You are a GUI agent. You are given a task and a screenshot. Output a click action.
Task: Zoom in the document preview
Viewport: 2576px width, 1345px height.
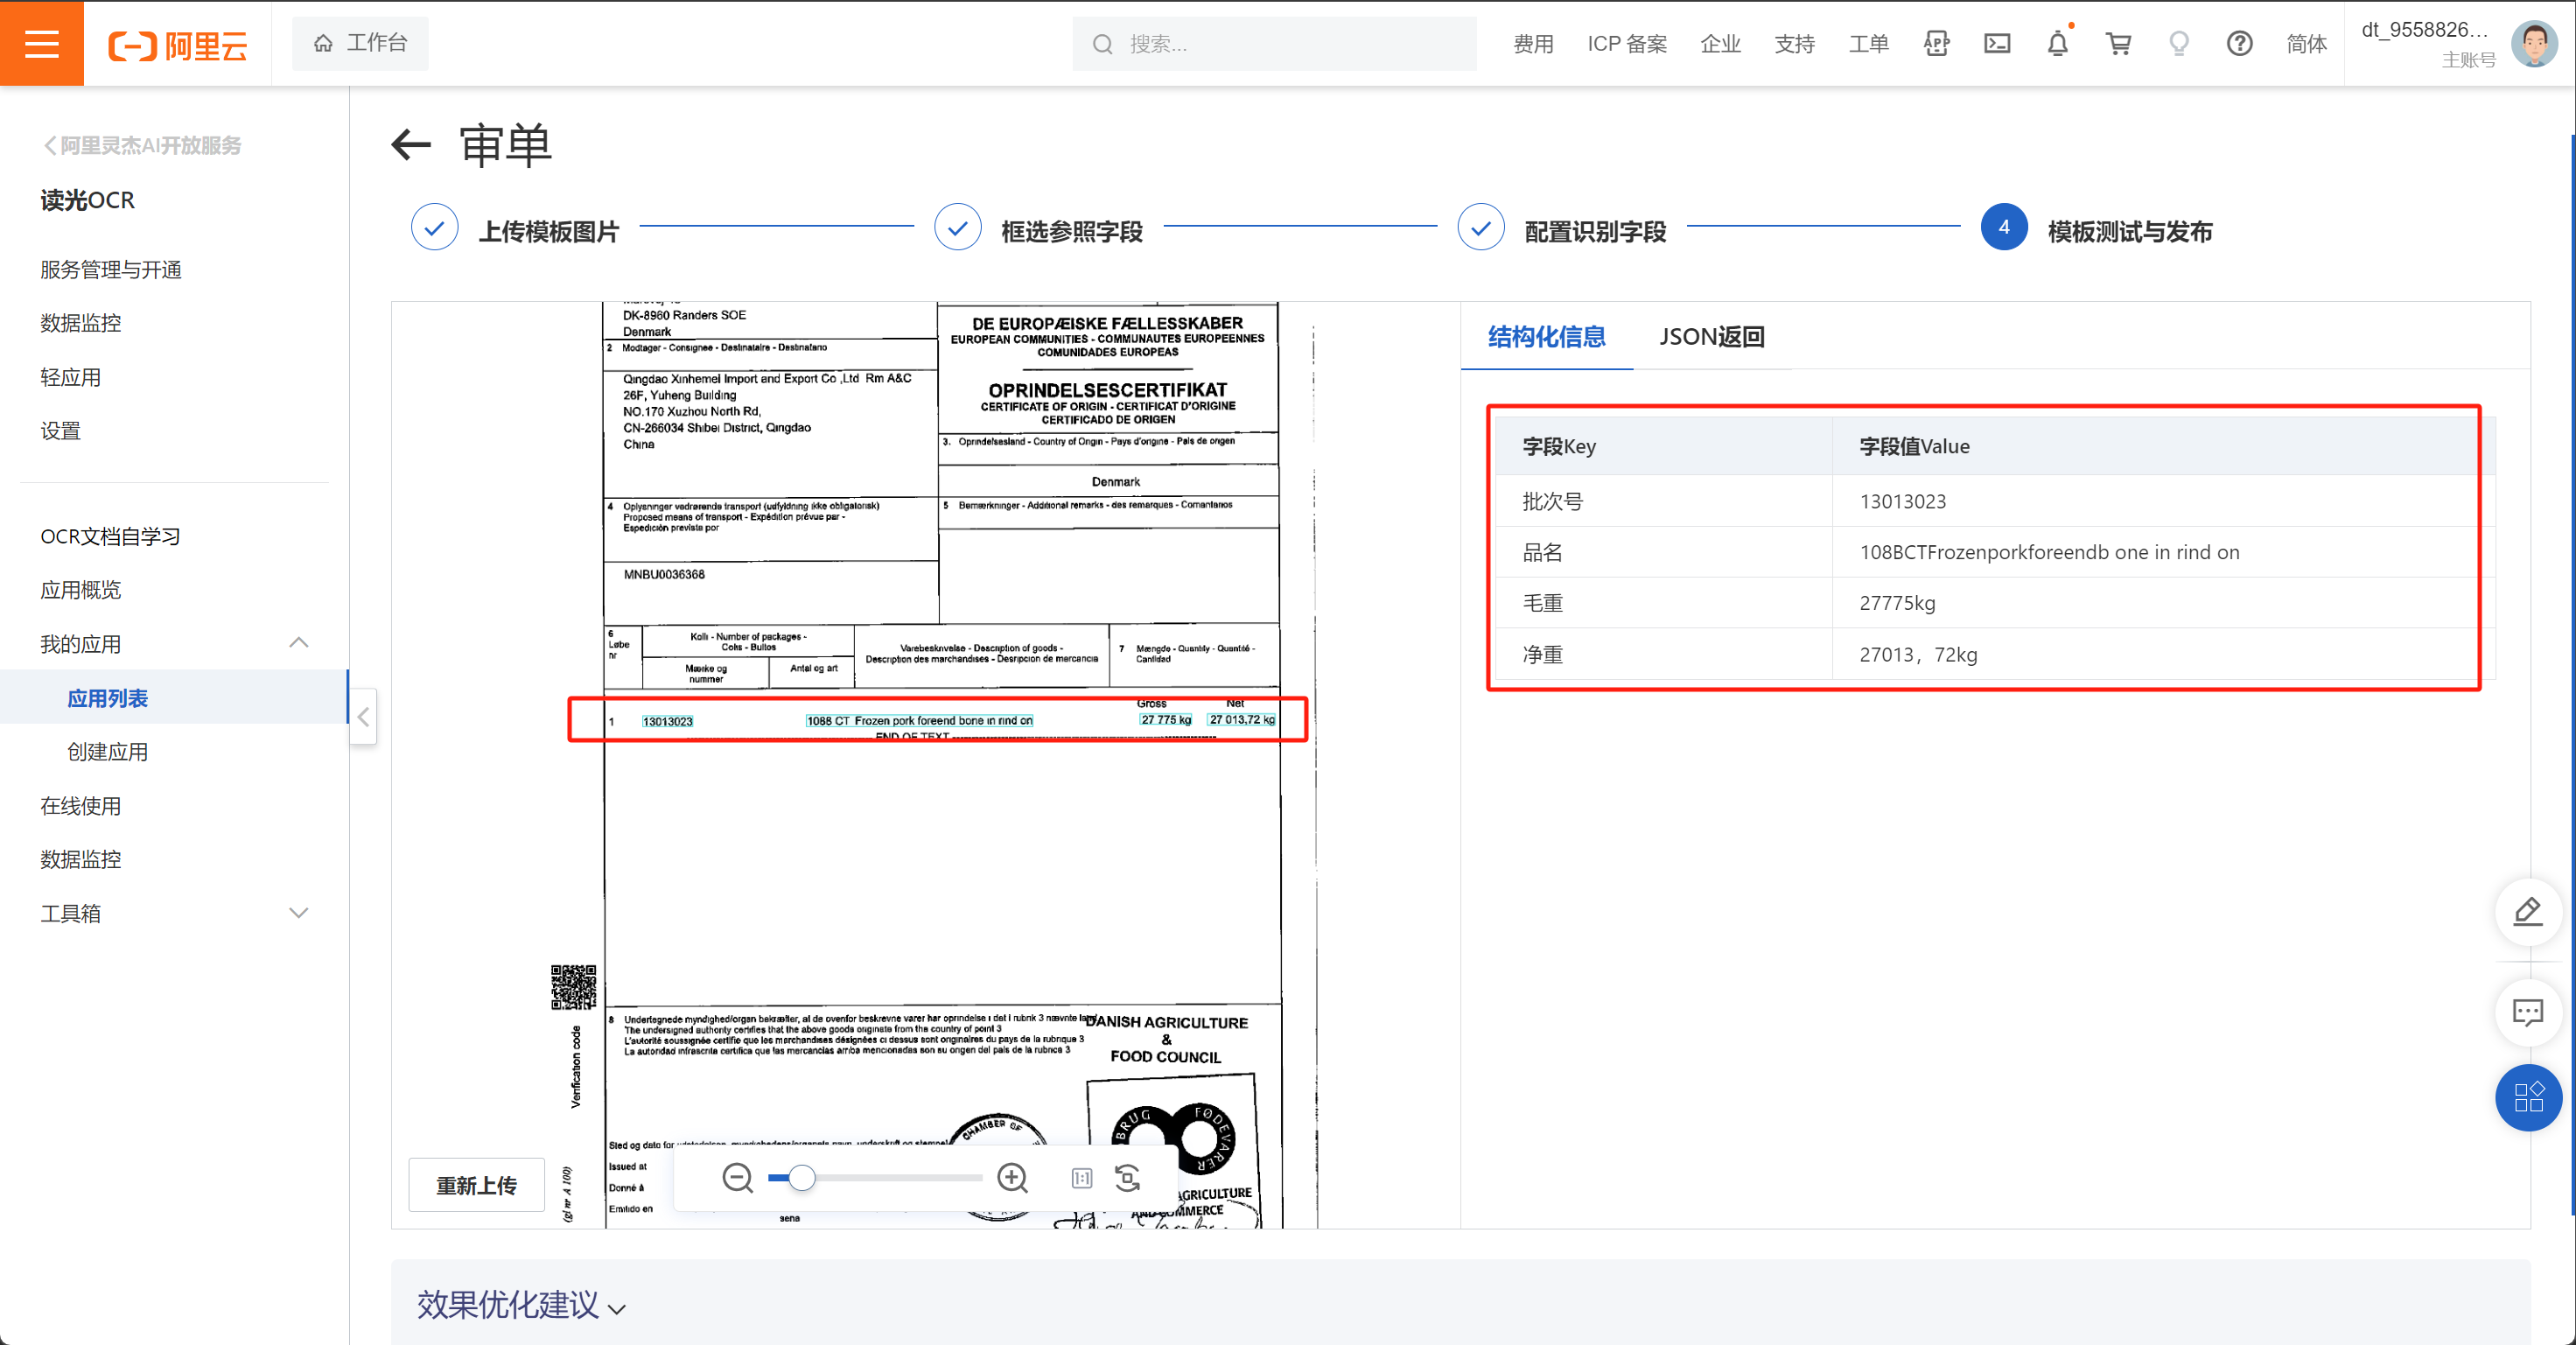(1012, 1178)
